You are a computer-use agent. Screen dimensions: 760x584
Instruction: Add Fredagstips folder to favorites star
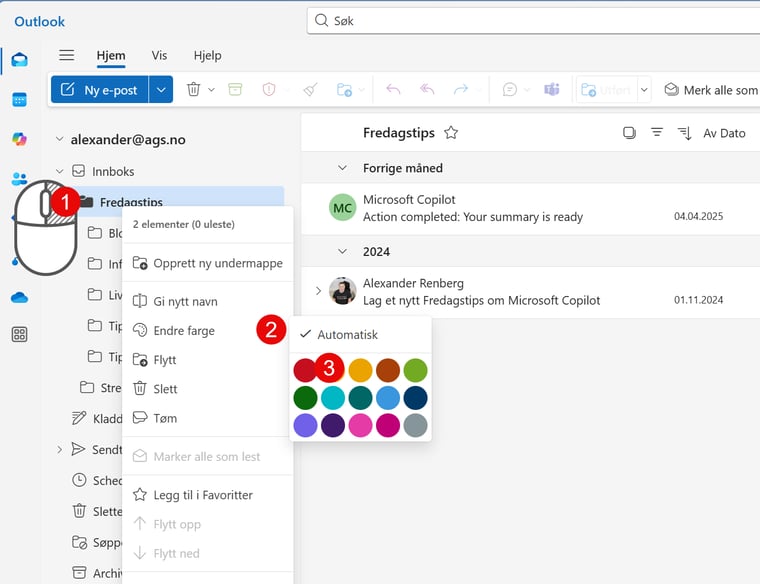(451, 133)
